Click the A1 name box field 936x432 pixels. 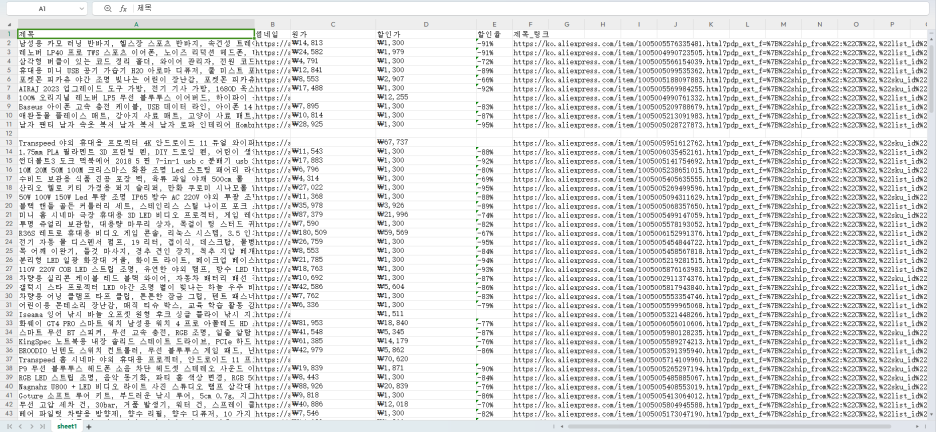(x=42, y=9)
